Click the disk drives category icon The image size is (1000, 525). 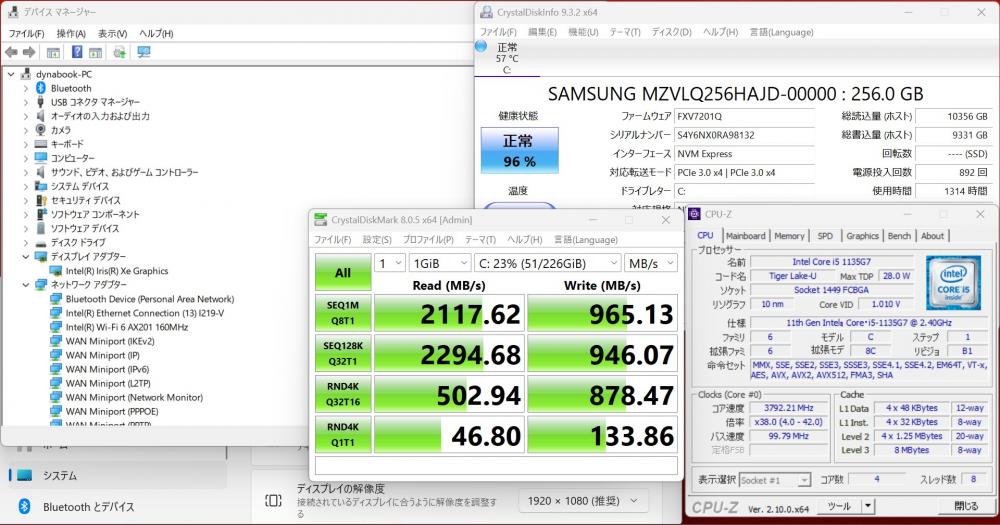point(41,243)
